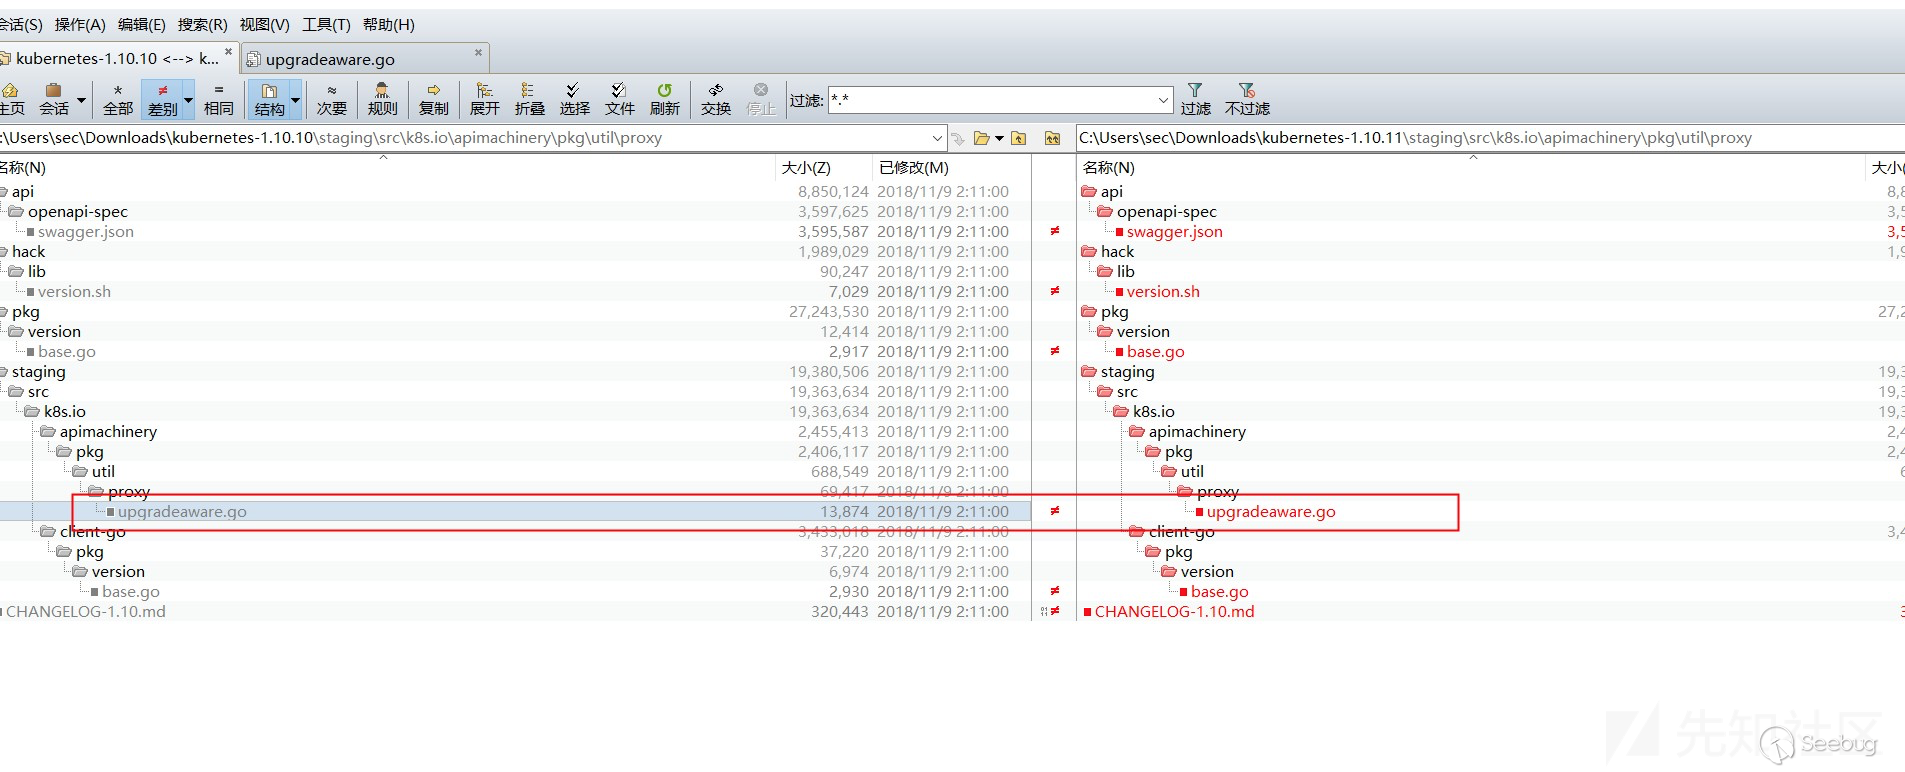The height and width of the screenshot is (772, 1905).
Task: Close the kubernetes-1.10.10 comparison tab
Action: pos(228,52)
